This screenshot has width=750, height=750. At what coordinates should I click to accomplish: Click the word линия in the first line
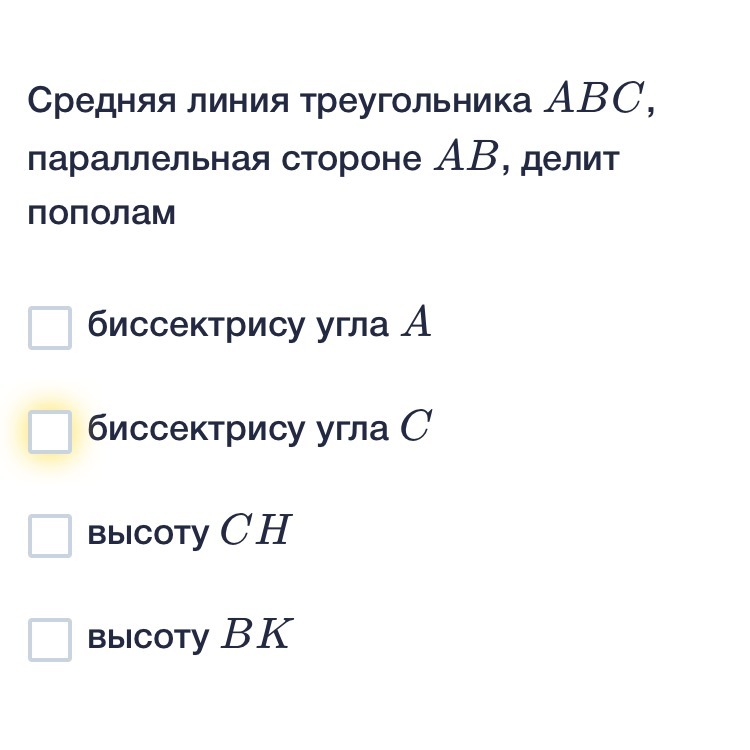(x=238, y=101)
